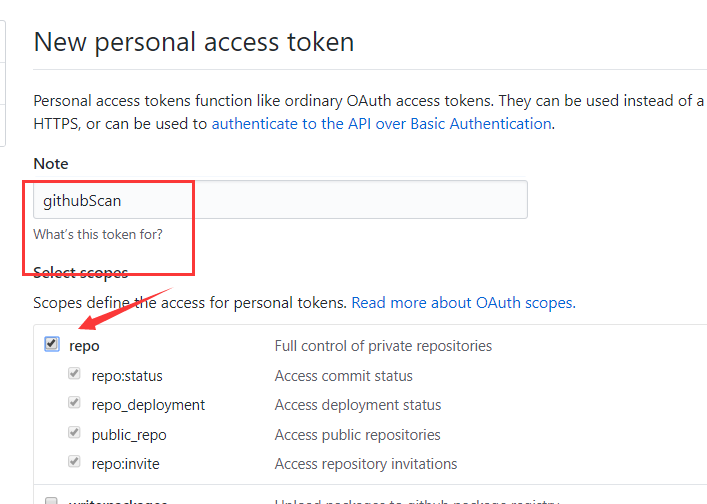Enable the write:packages checkbox at the bottom

[x=52, y=499]
